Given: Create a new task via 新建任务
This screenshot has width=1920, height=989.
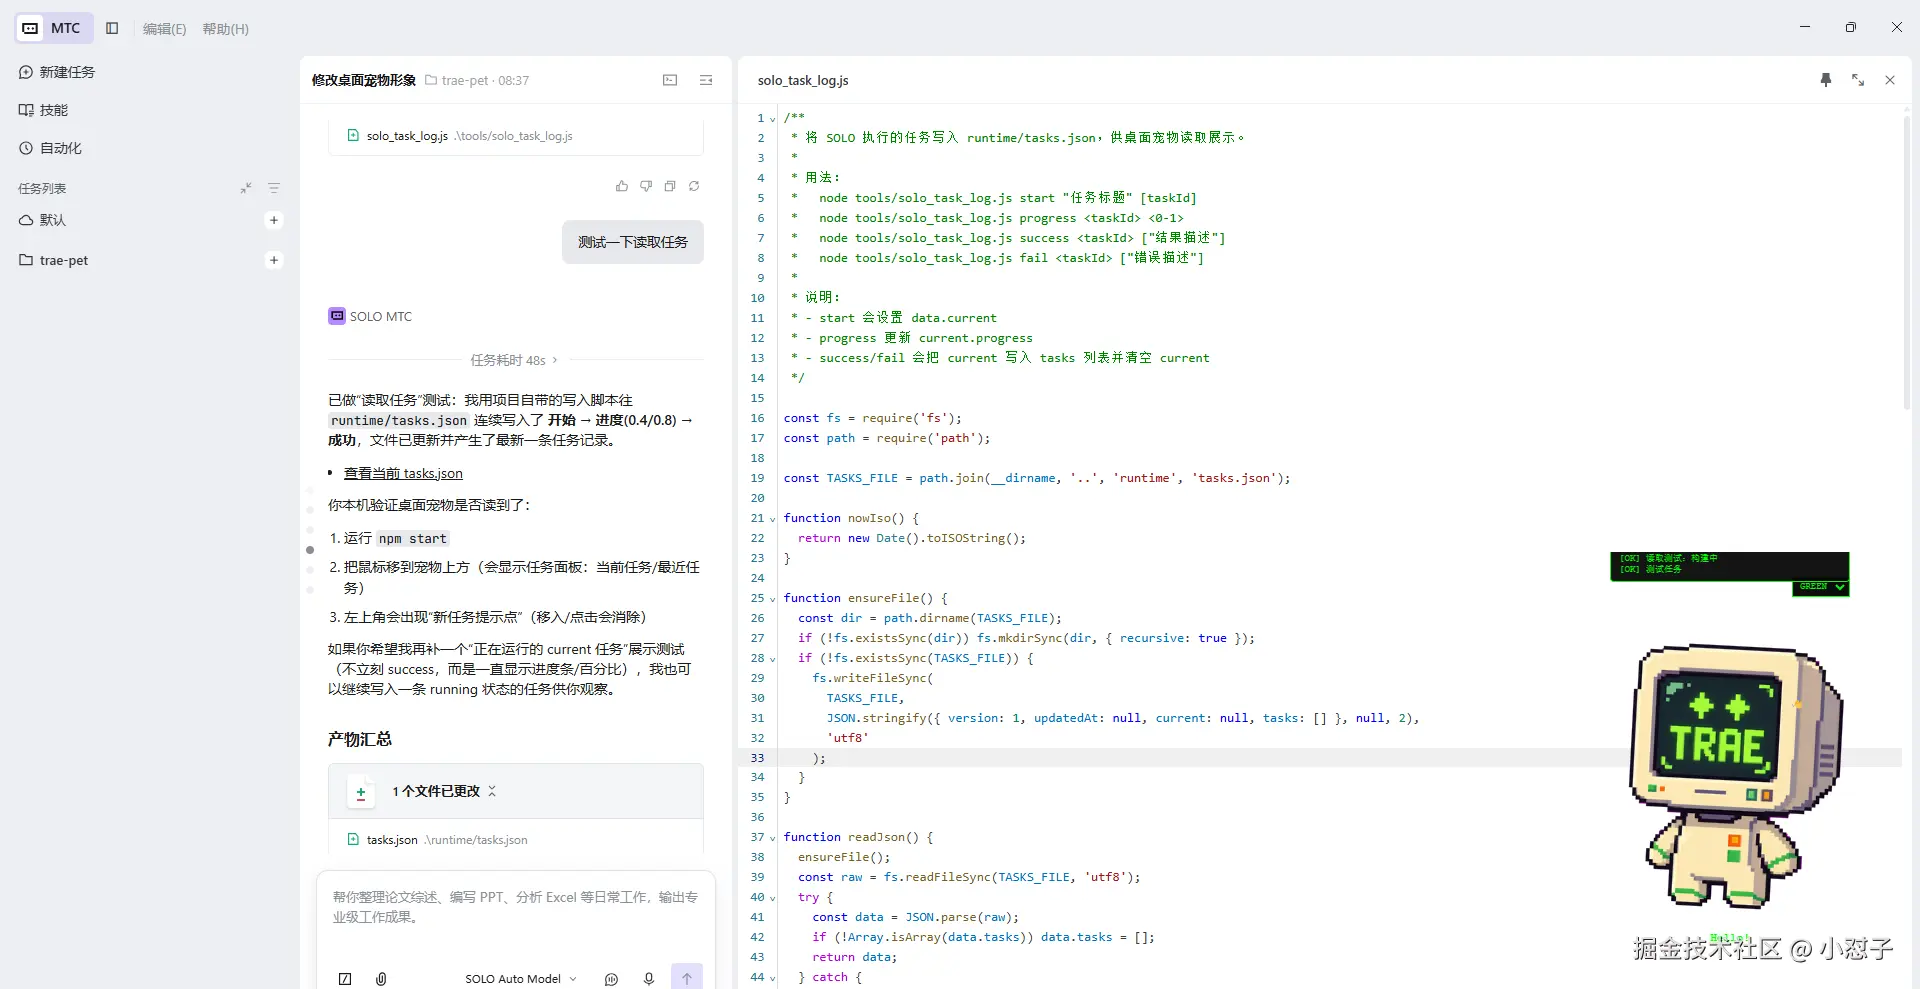Looking at the screenshot, I should point(57,72).
